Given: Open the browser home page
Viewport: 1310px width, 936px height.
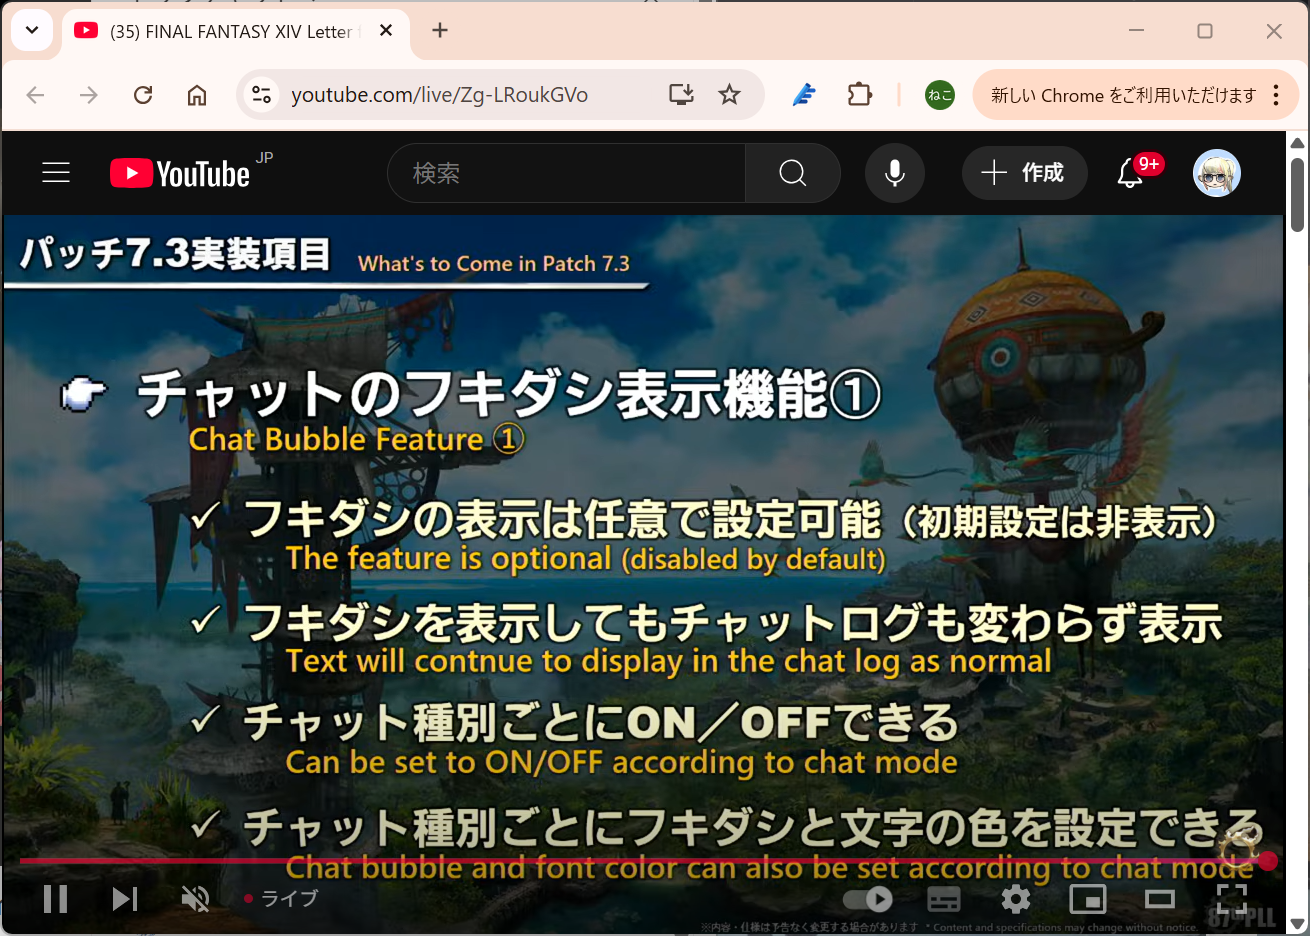Looking at the screenshot, I should tap(197, 95).
